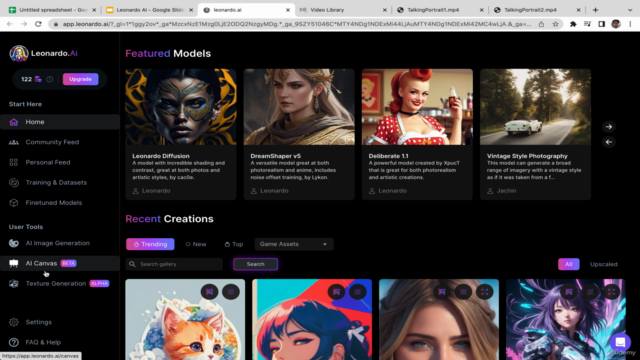Click the Leonardo author link under DreamShaper v5
640x360 pixels.
point(274,191)
